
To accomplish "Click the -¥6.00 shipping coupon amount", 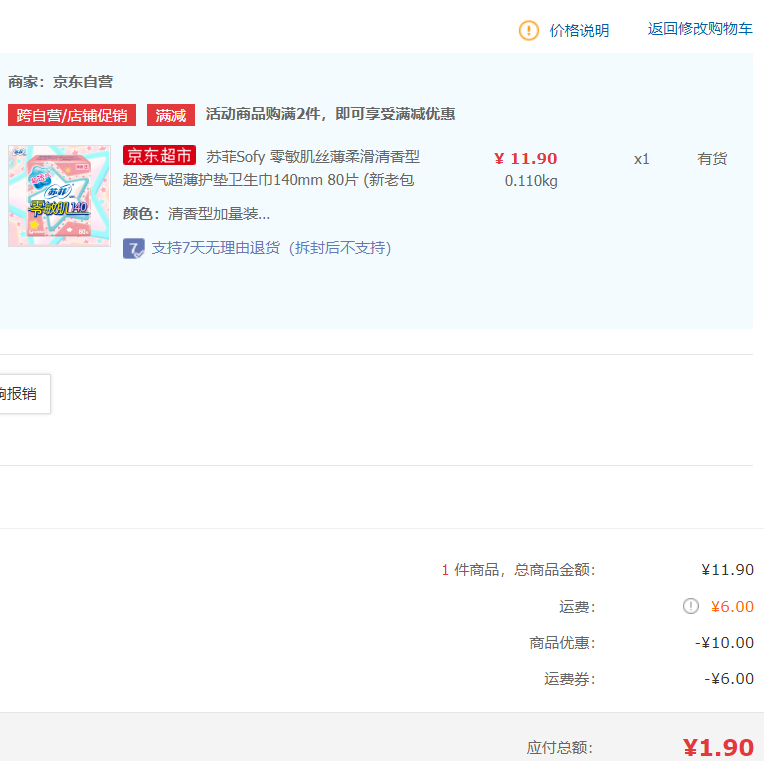I will pyautogui.click(x=729, y=679).
